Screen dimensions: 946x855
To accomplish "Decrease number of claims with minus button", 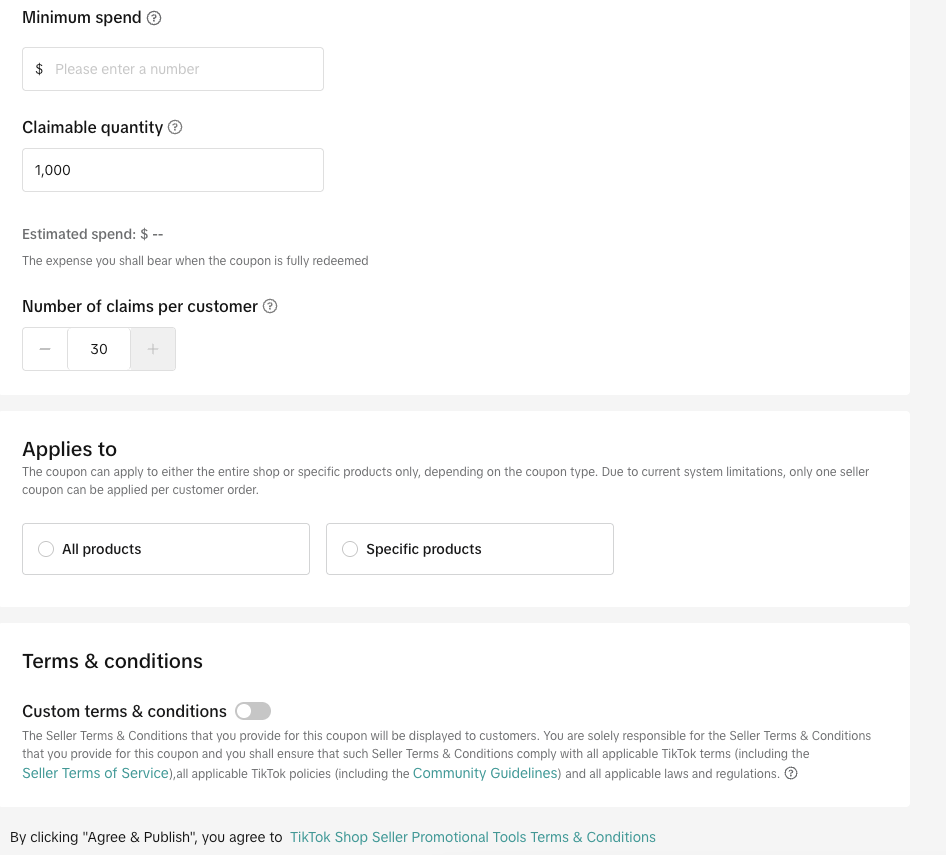I will tap(45, 349).
